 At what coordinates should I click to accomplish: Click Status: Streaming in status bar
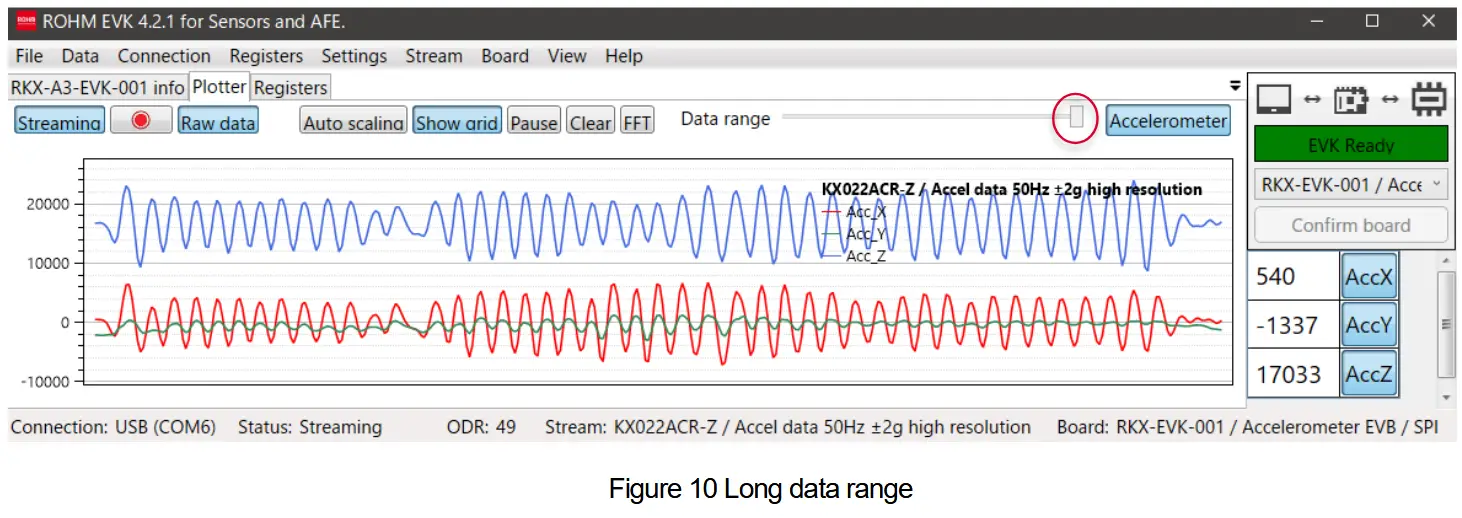click(x=310, y=427)
